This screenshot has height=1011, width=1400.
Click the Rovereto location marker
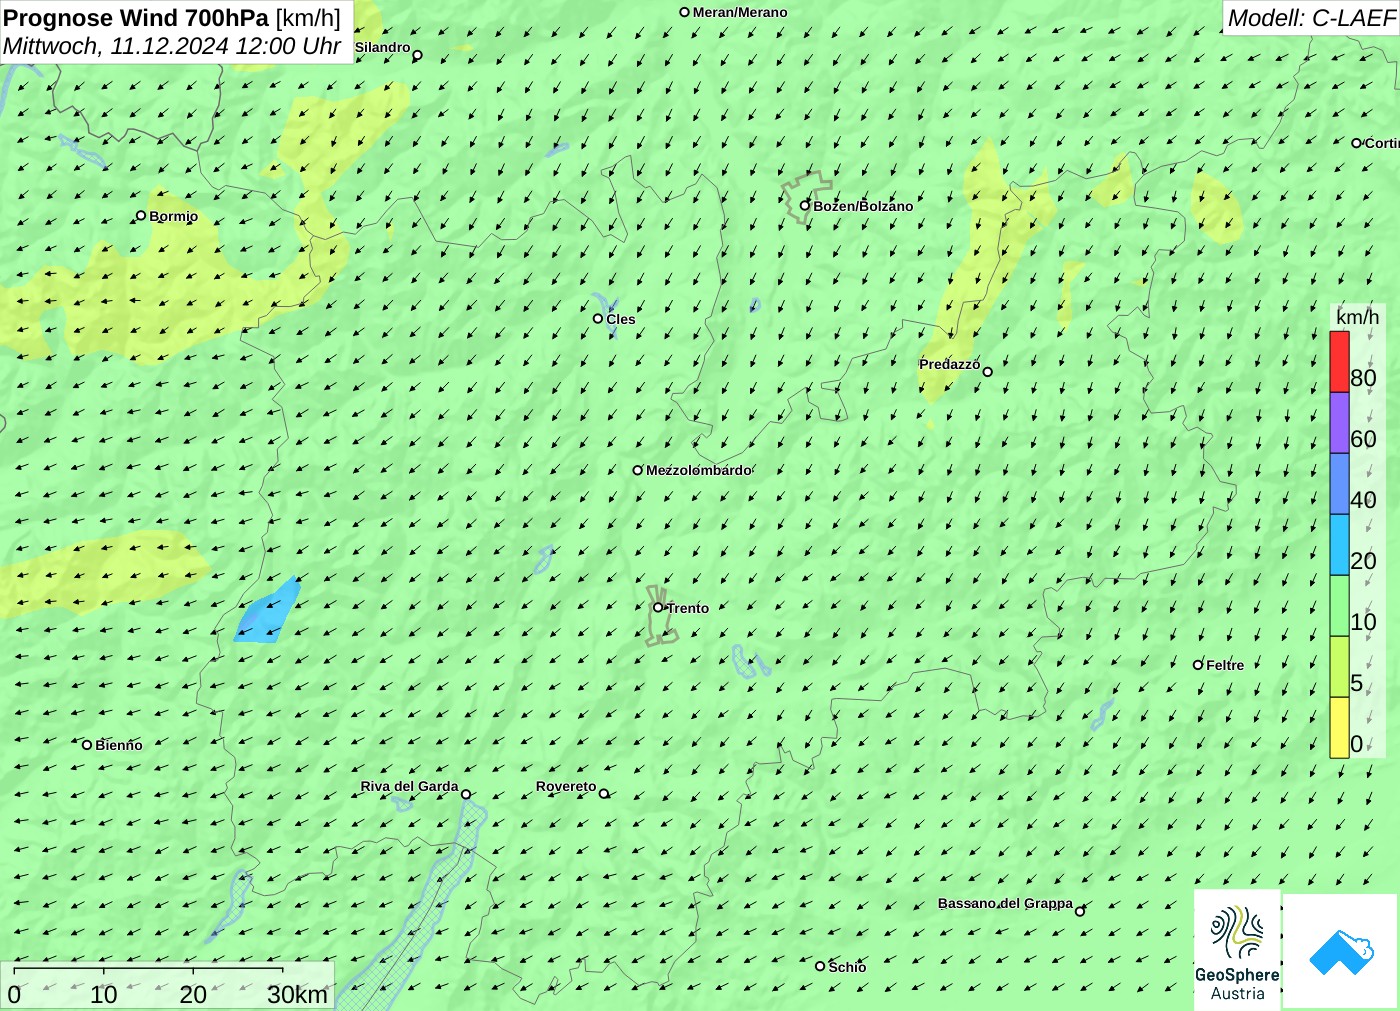pos(604,794)
